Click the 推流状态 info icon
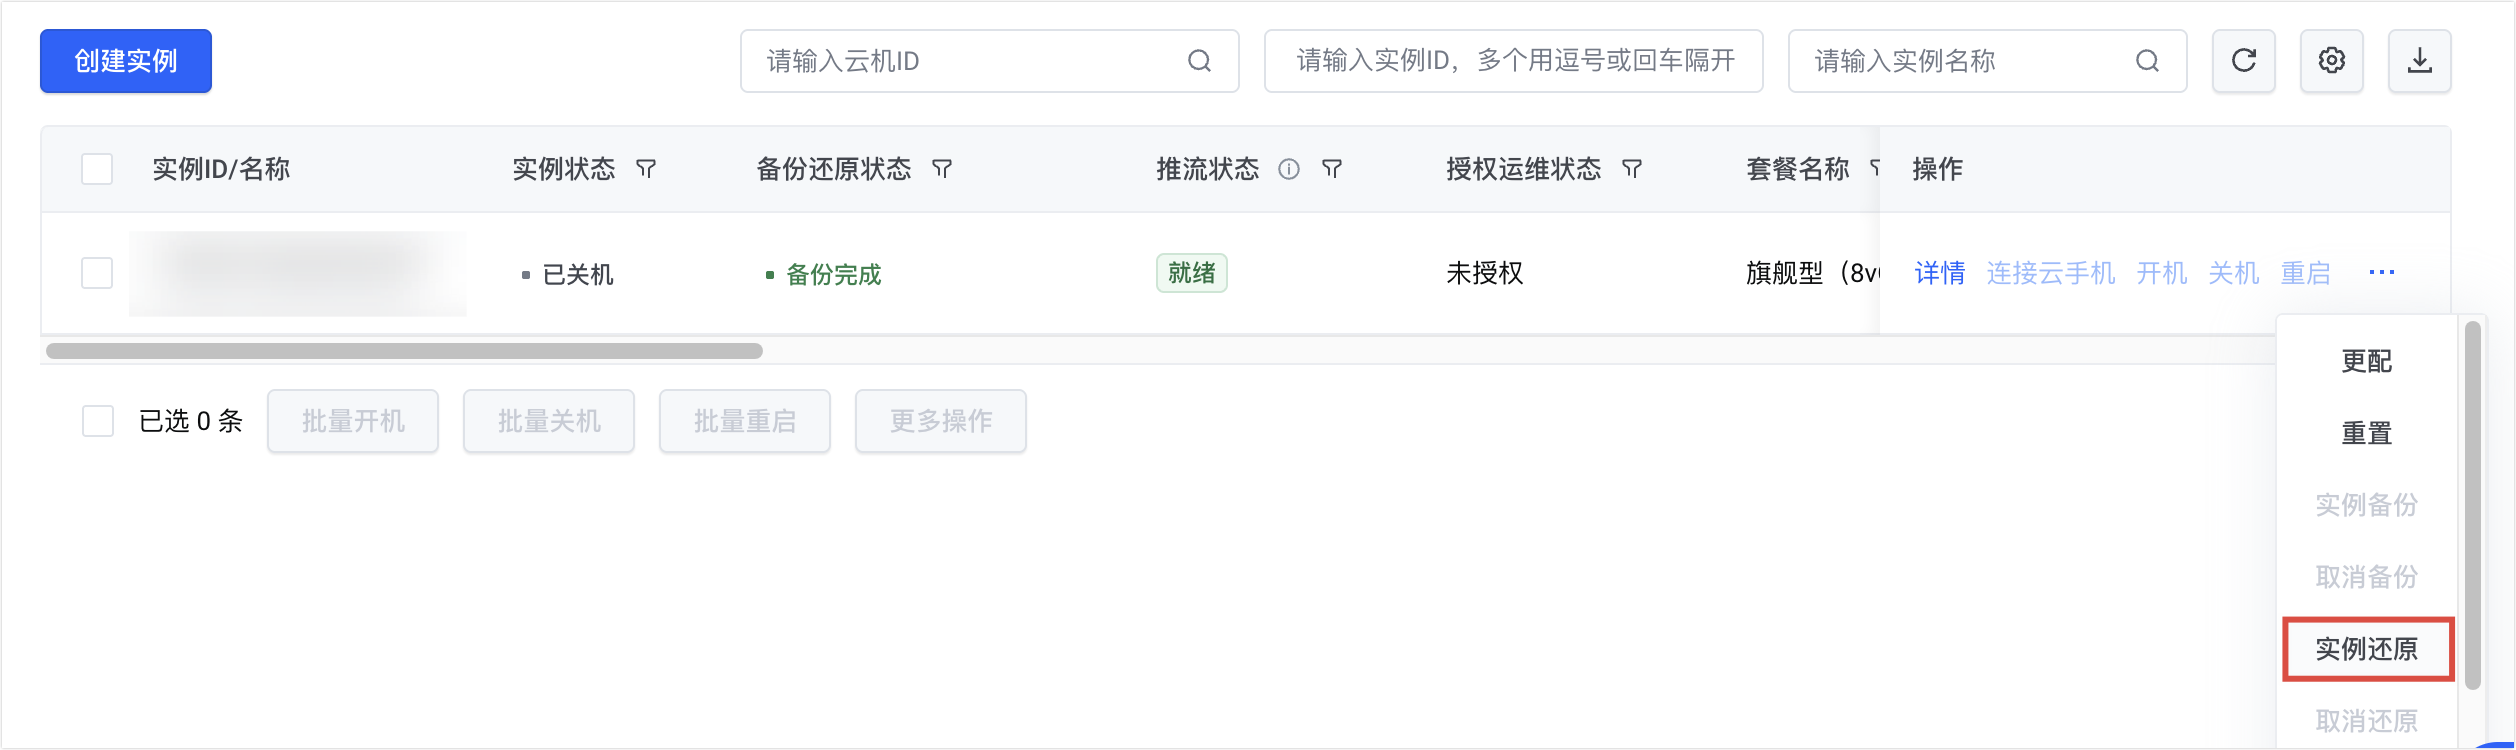The width and height of the screenshot is (2516, 750). 1289,169
